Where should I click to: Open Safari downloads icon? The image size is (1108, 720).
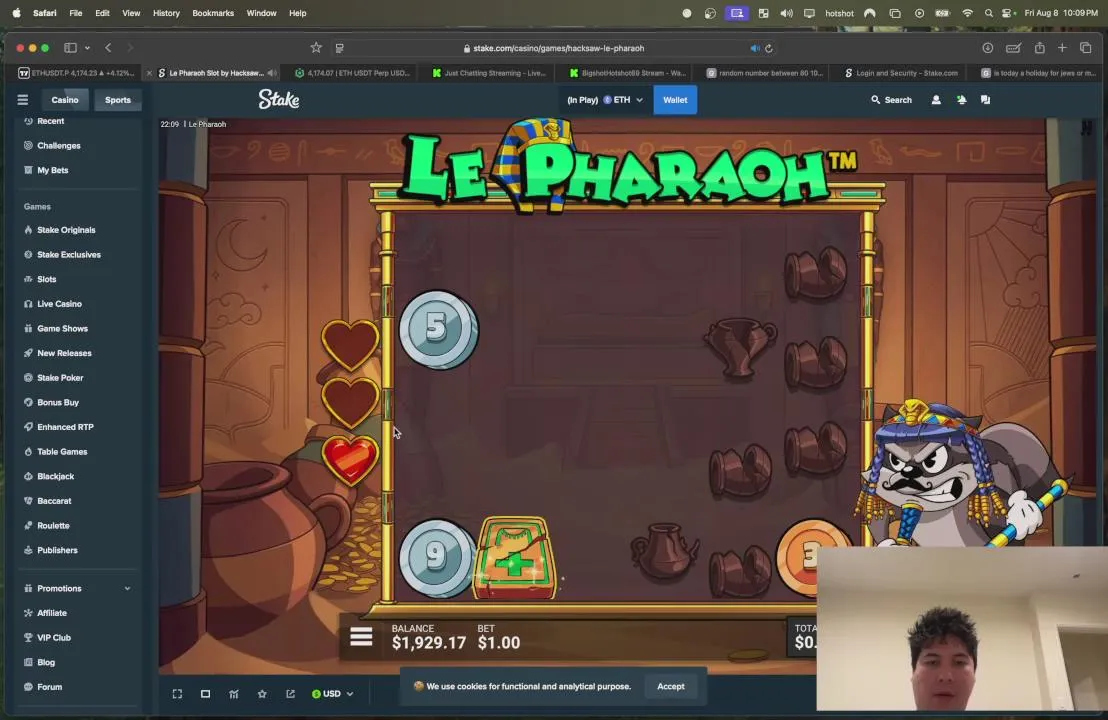tap(988, 47)
